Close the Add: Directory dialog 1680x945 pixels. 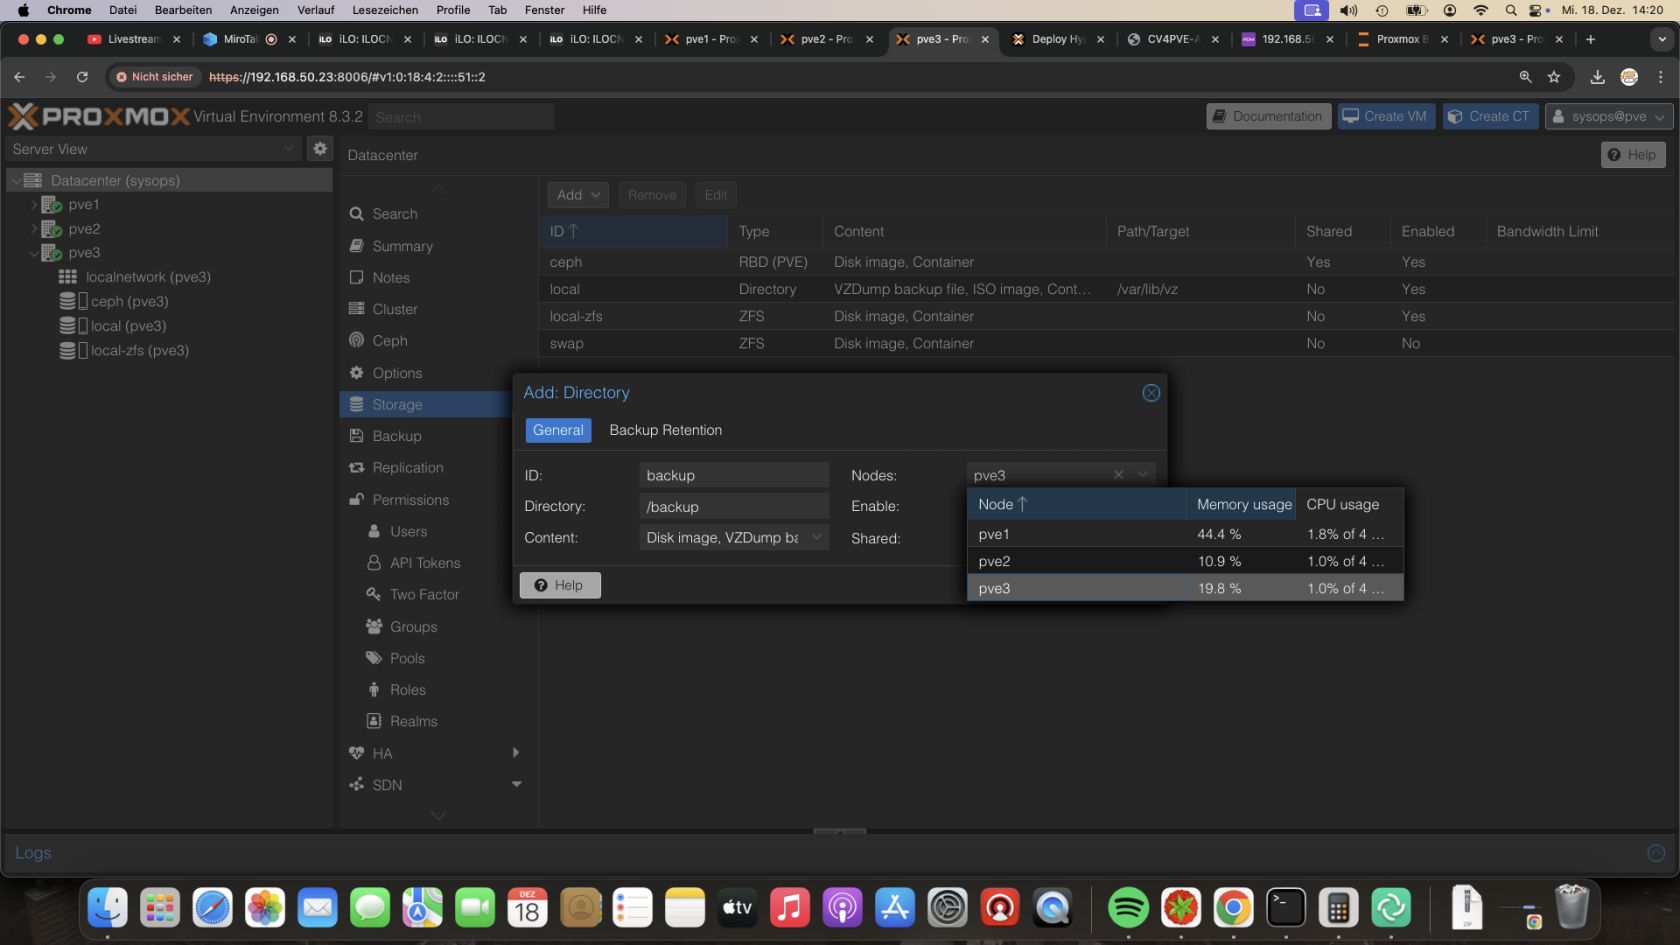point(1151,393)
